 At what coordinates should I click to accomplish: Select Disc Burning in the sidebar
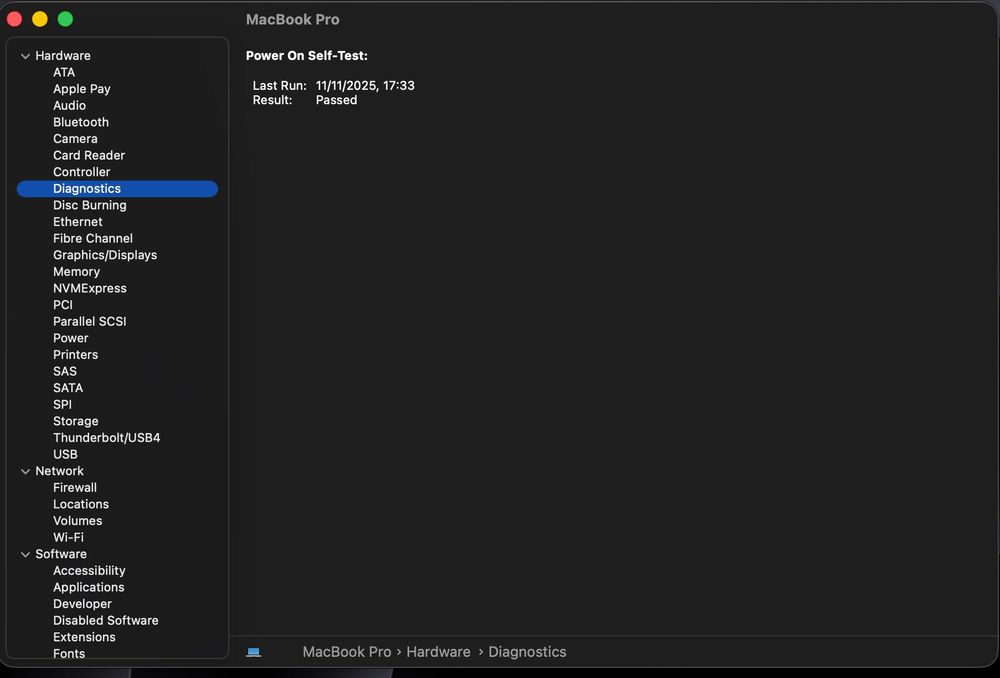tap(89, 205)
